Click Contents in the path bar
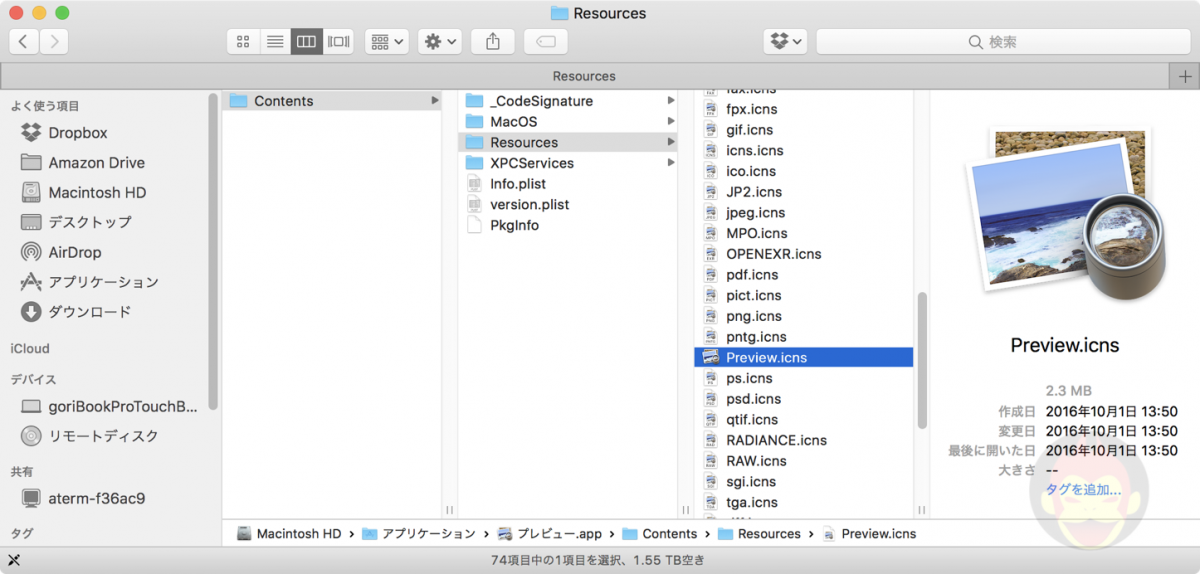This screenshot has height=574, width=1200. [660, 534]
